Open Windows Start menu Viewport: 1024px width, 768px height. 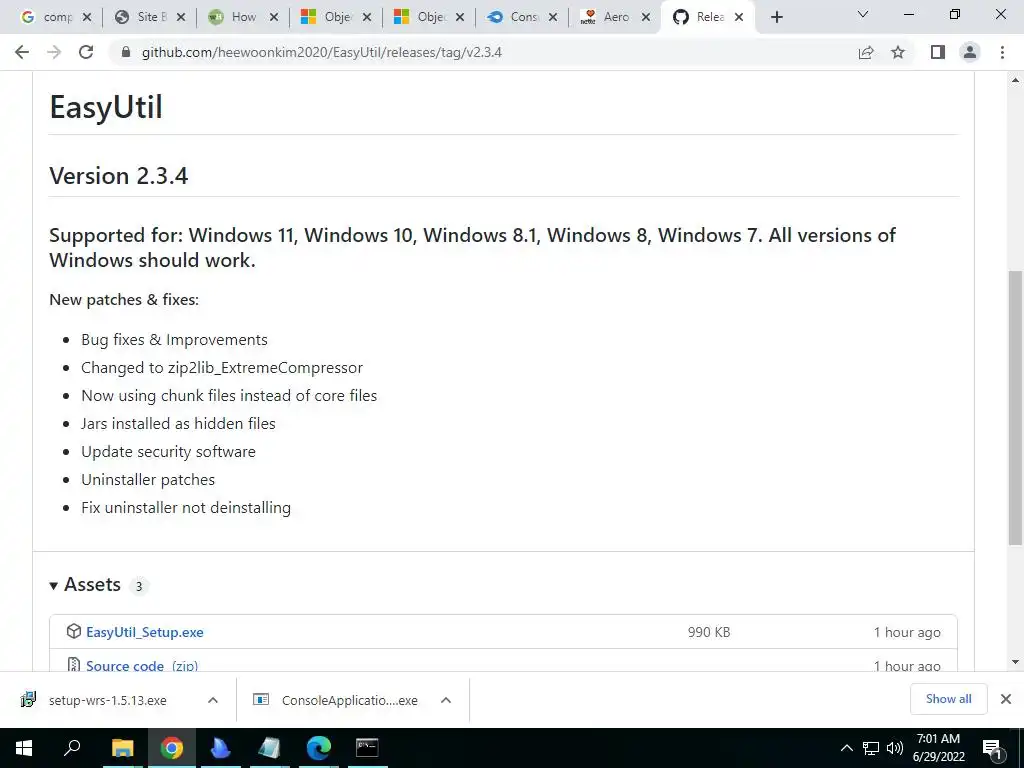coord(24,748)
